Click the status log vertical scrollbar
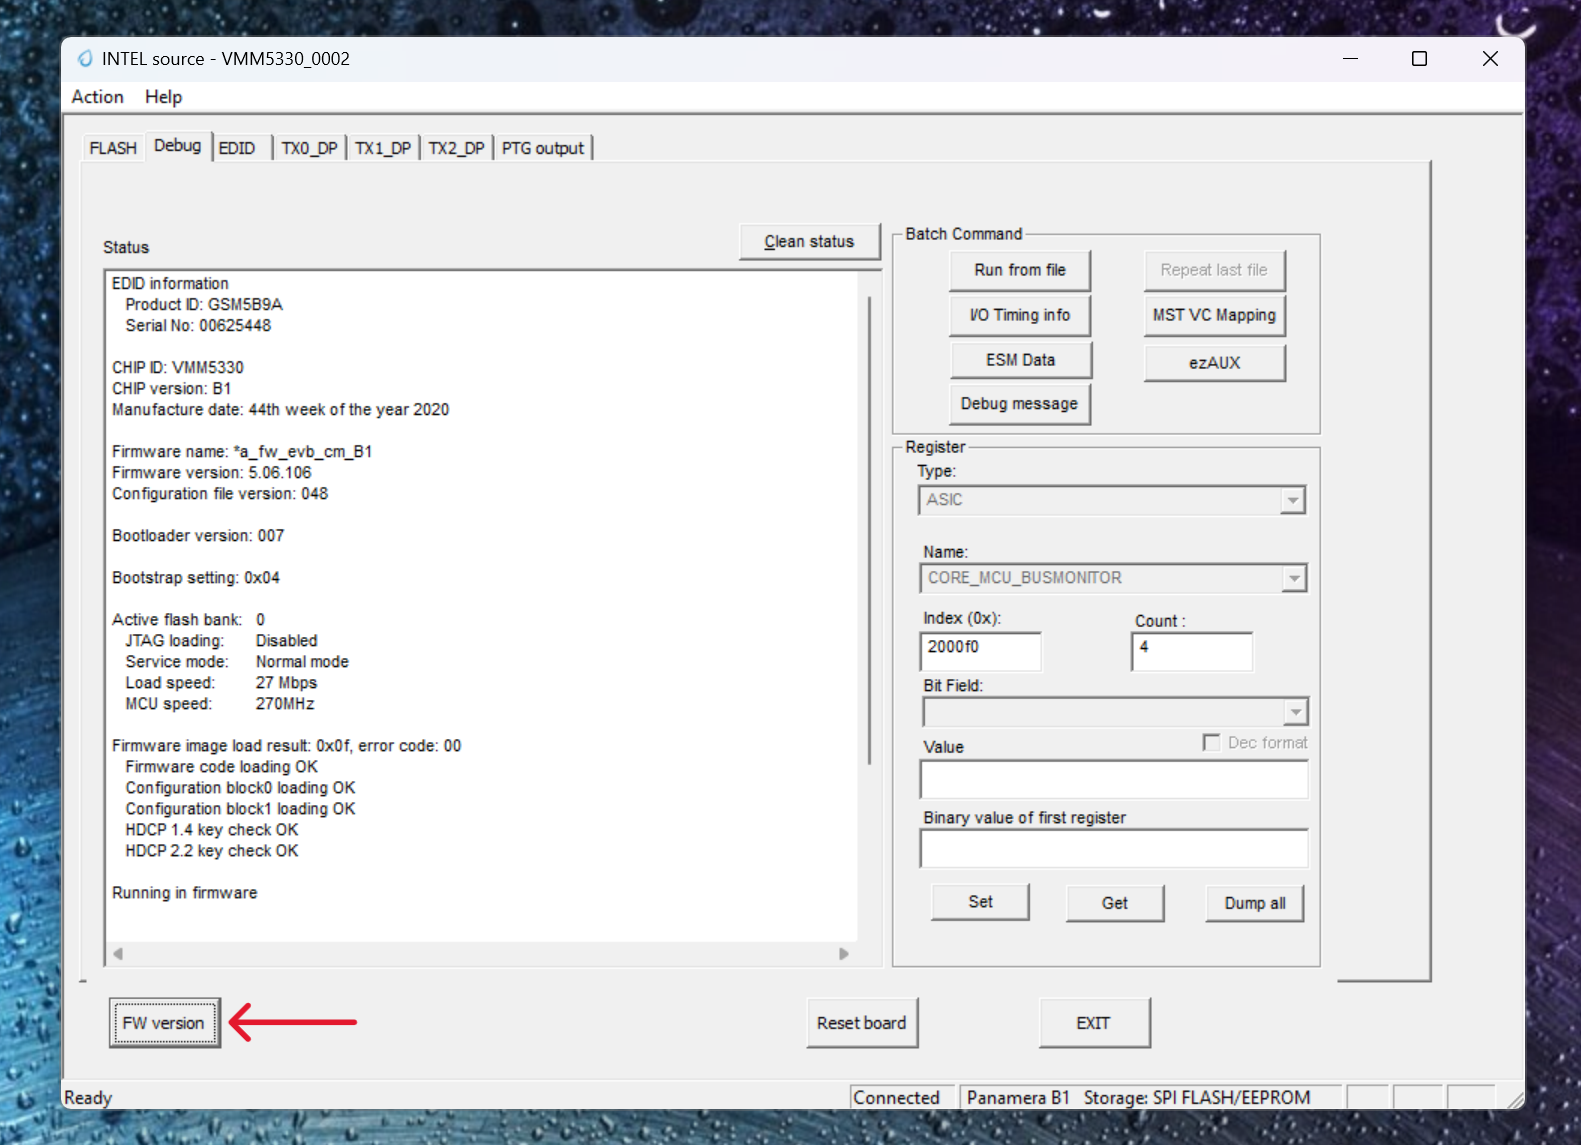This screenshot has height=1145, width=1581. [x=870, y=530]
